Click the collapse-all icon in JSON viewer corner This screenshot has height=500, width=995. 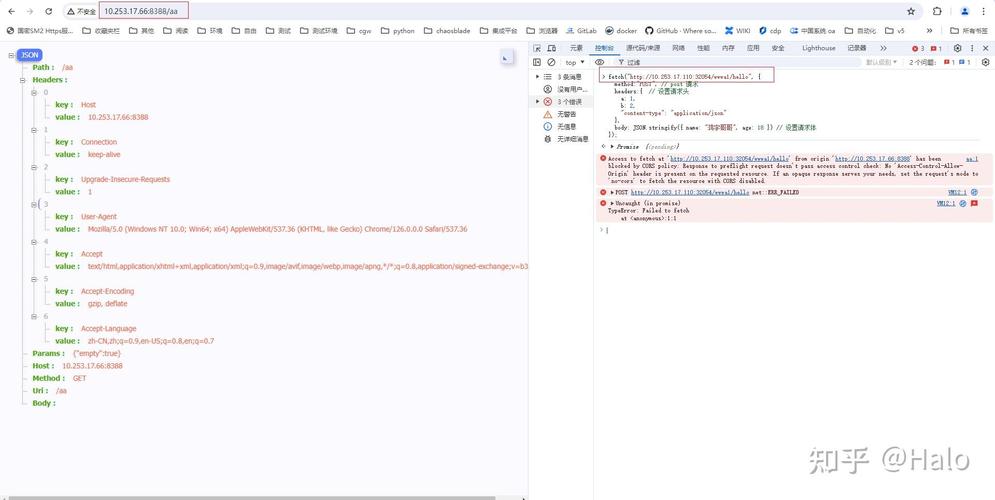[506, 58]
